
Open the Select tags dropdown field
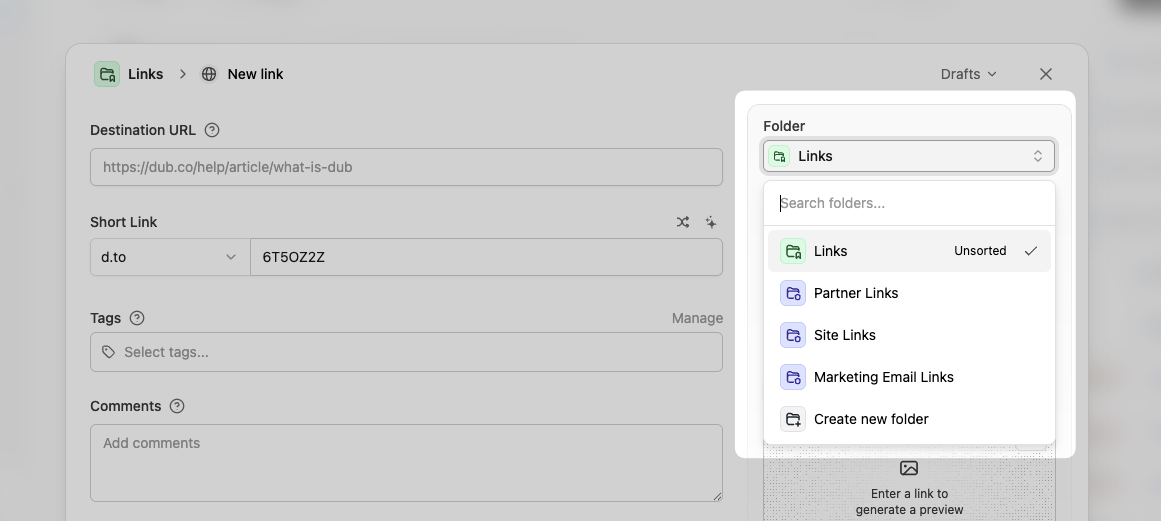[406, 352]
